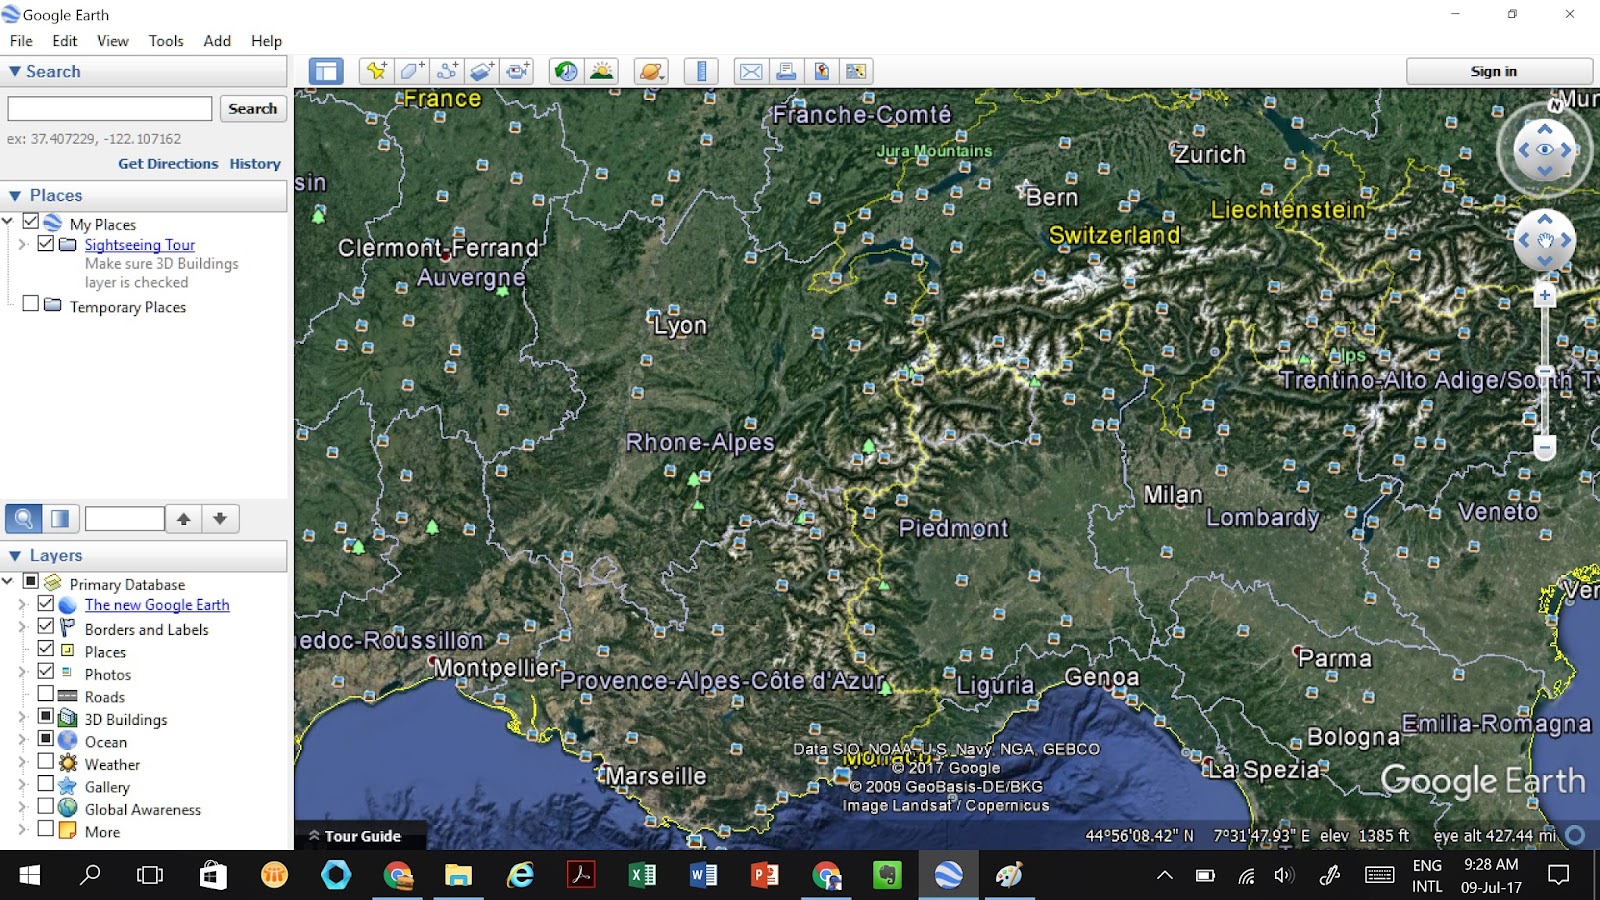Click the look joystick eye icon
Viewport: 1600px width, 900px height.
(x=1545, y=150)
